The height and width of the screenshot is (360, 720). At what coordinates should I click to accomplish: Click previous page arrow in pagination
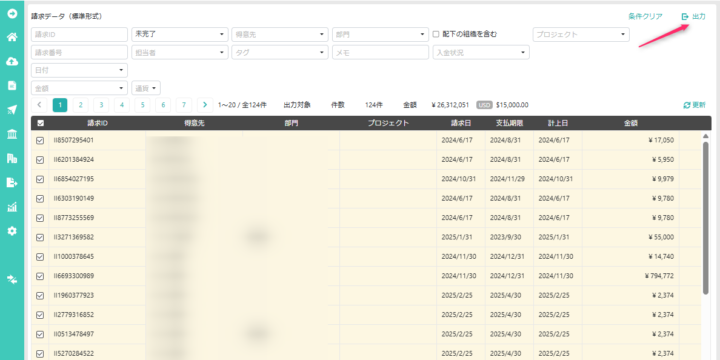(39, 105)
